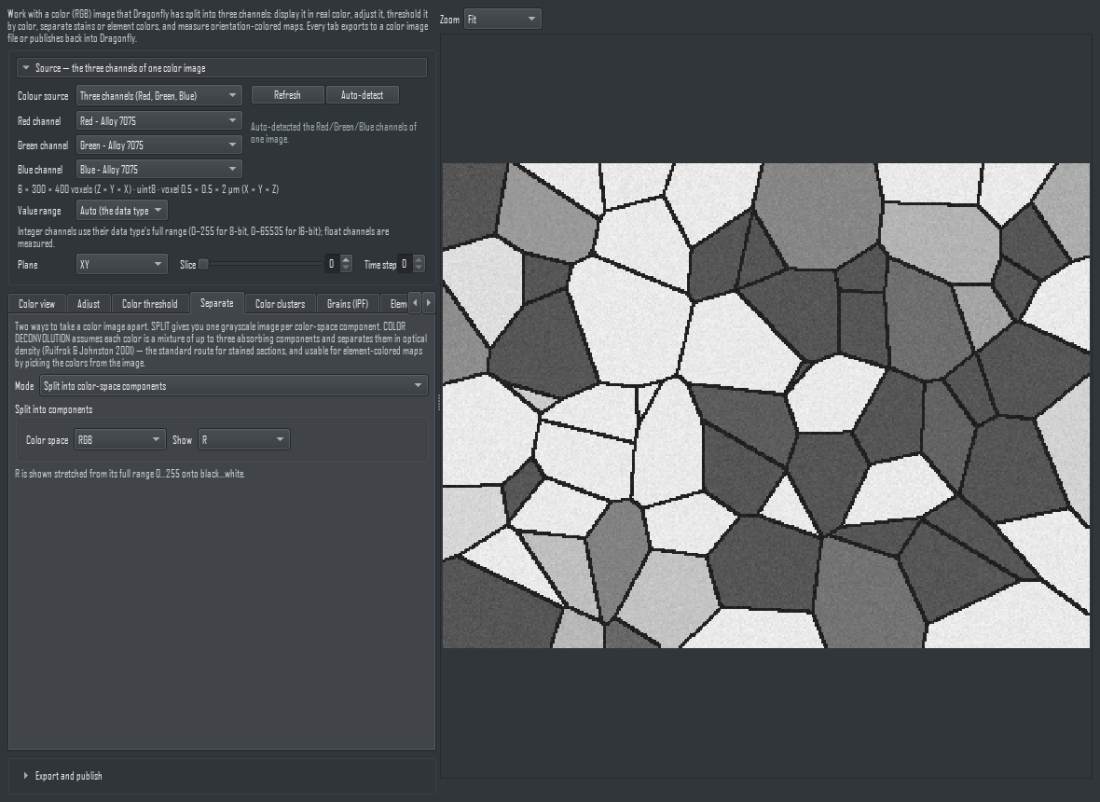Screen dimensions: 1100x802
Task: Click the 'Integer channels use their data type's' note
Action: pyautogui.click(x=203, y=237)
